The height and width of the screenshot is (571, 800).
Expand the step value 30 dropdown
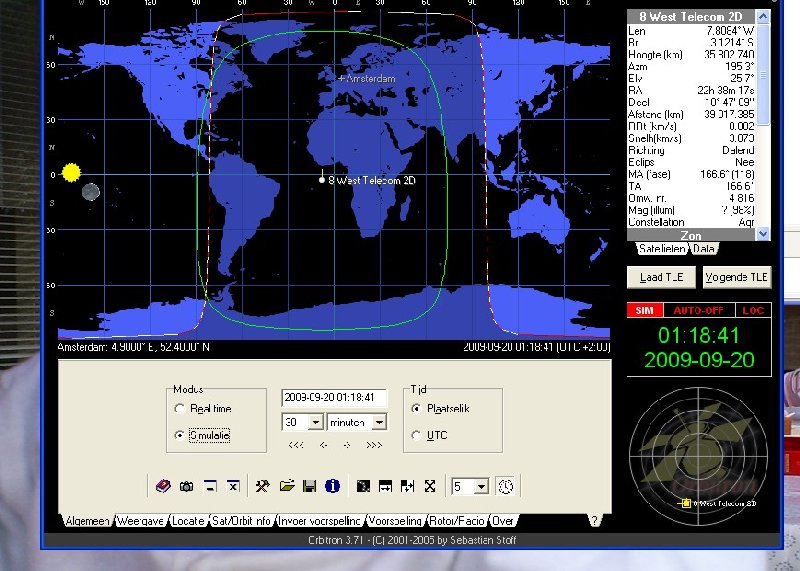tap(316, 423)
